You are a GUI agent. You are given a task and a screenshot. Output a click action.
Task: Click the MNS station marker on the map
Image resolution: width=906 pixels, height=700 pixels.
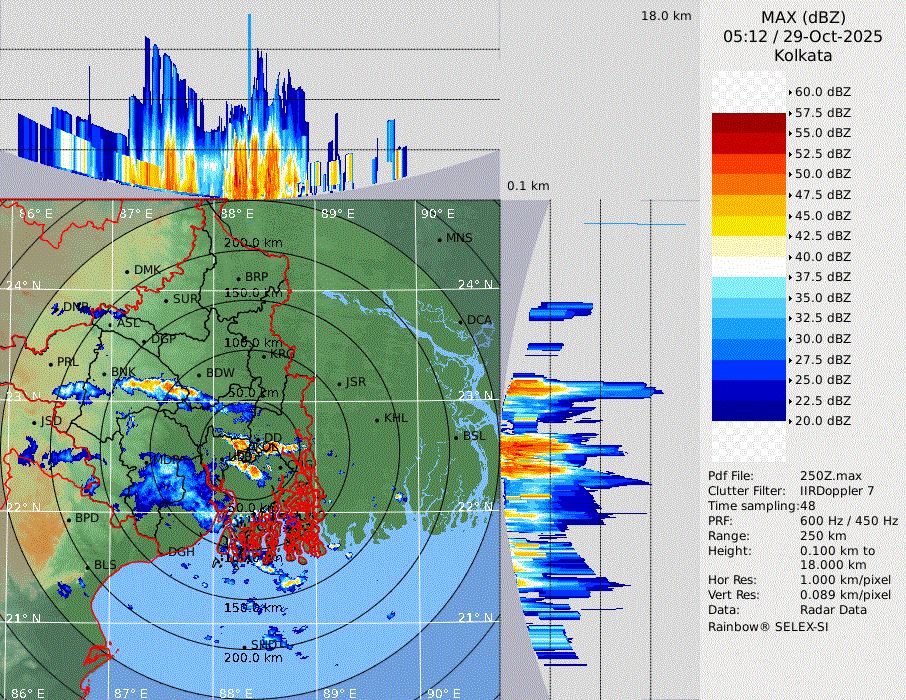[x=439, y=239]
